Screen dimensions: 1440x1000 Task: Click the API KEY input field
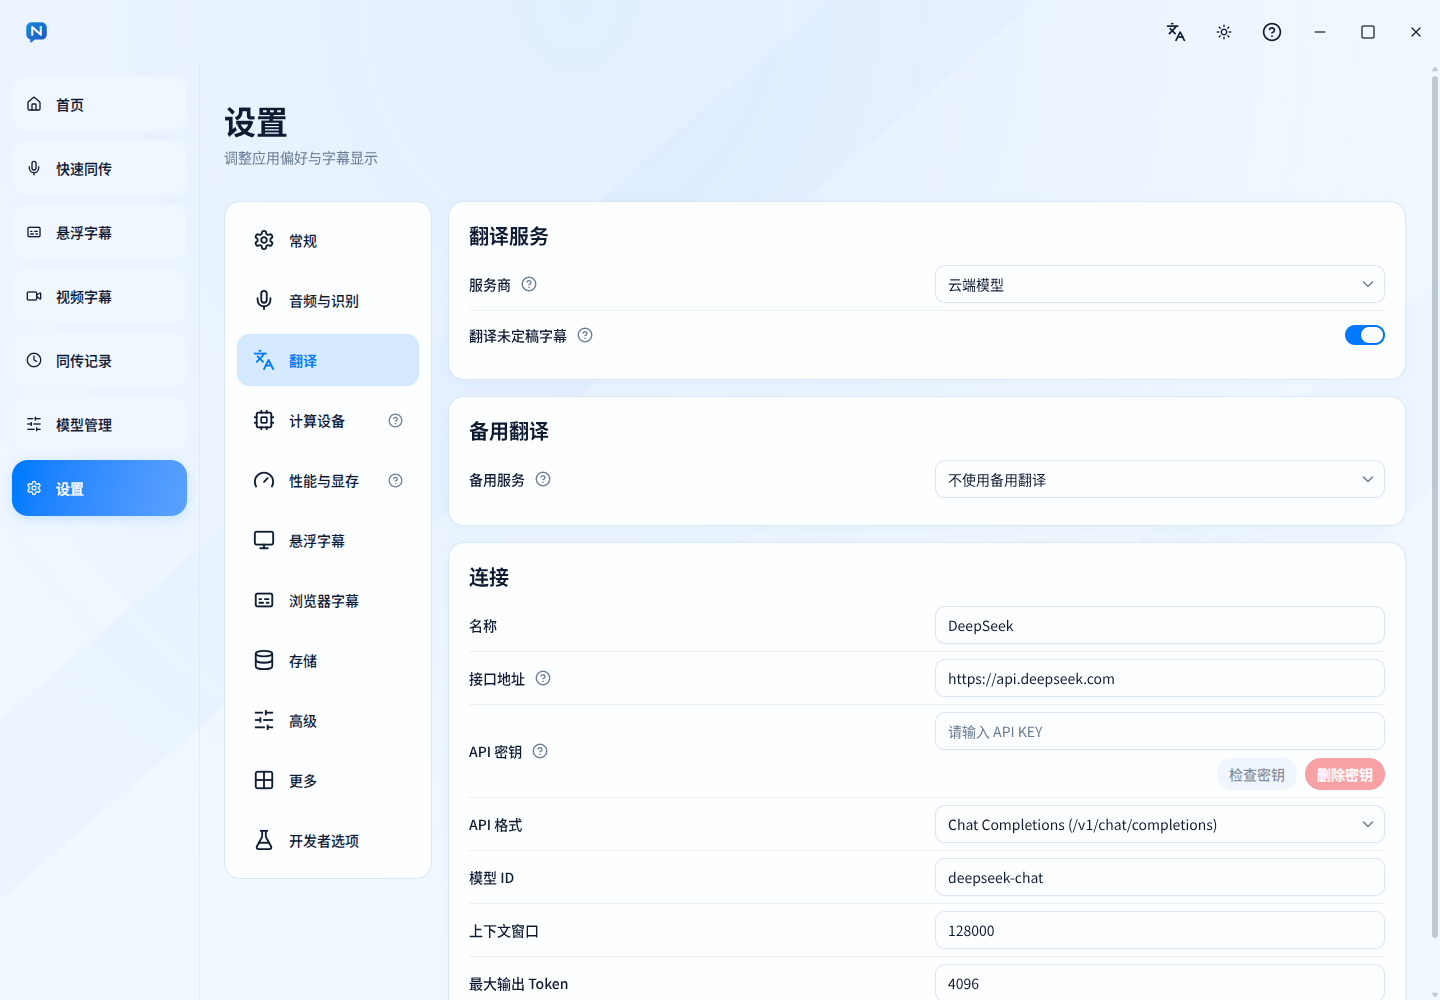tap(1160, 731)
